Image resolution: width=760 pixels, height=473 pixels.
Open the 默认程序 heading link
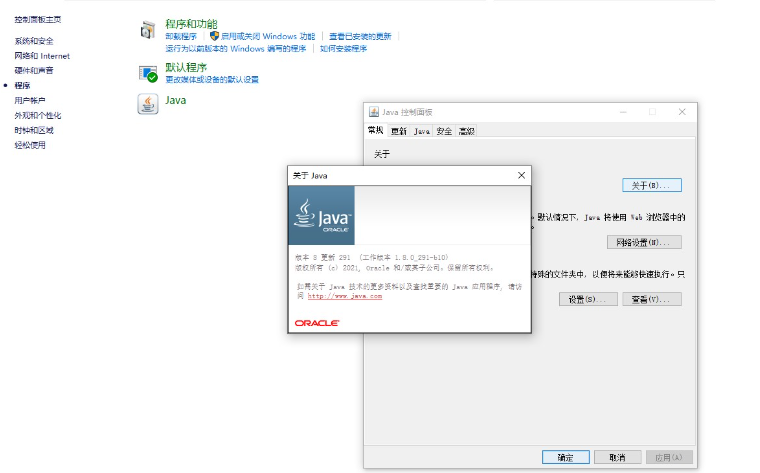(186, 67)
